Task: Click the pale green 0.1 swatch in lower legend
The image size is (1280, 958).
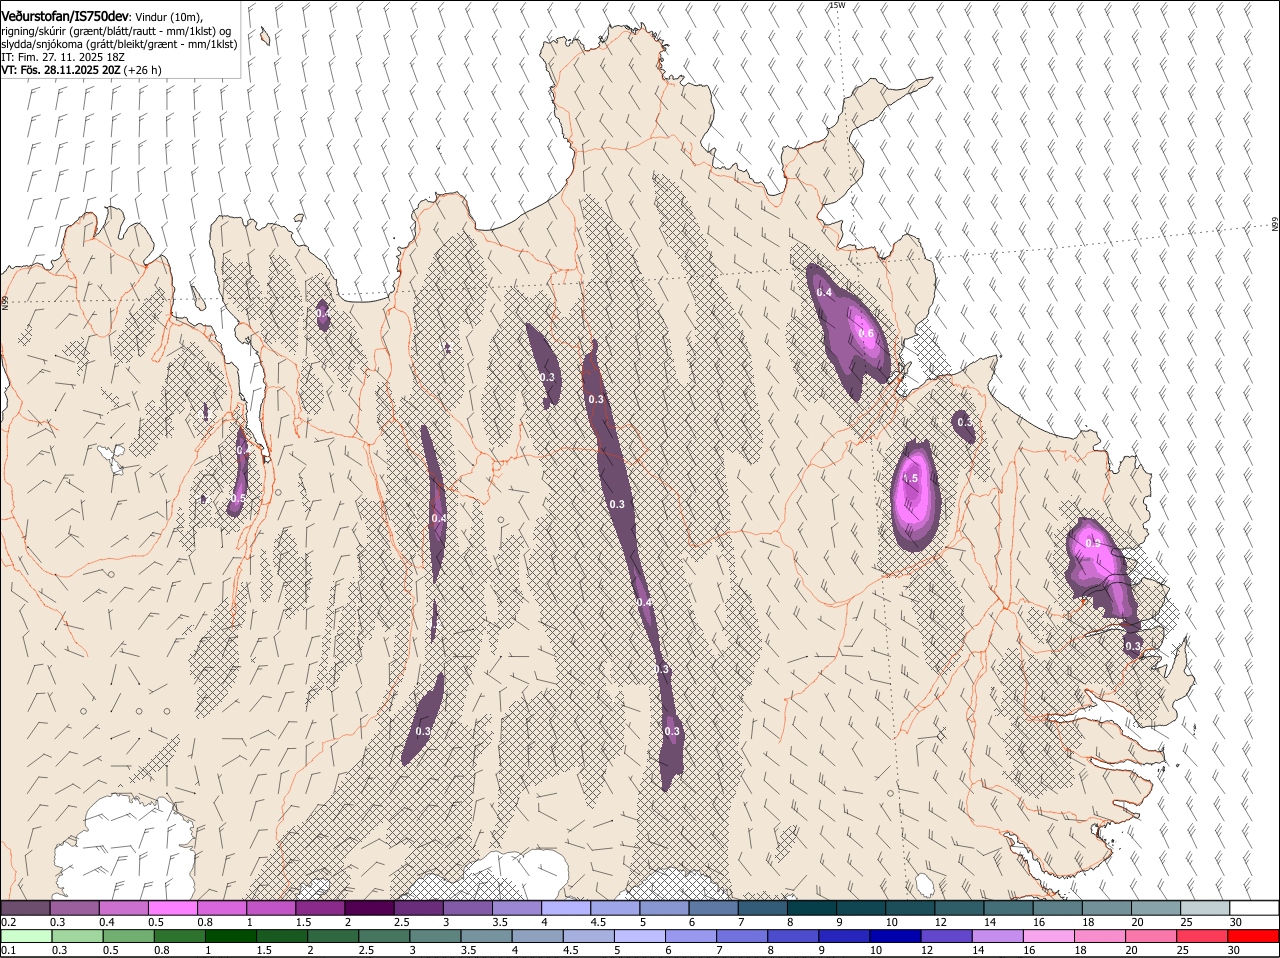Action: click(x=26, y=936)
